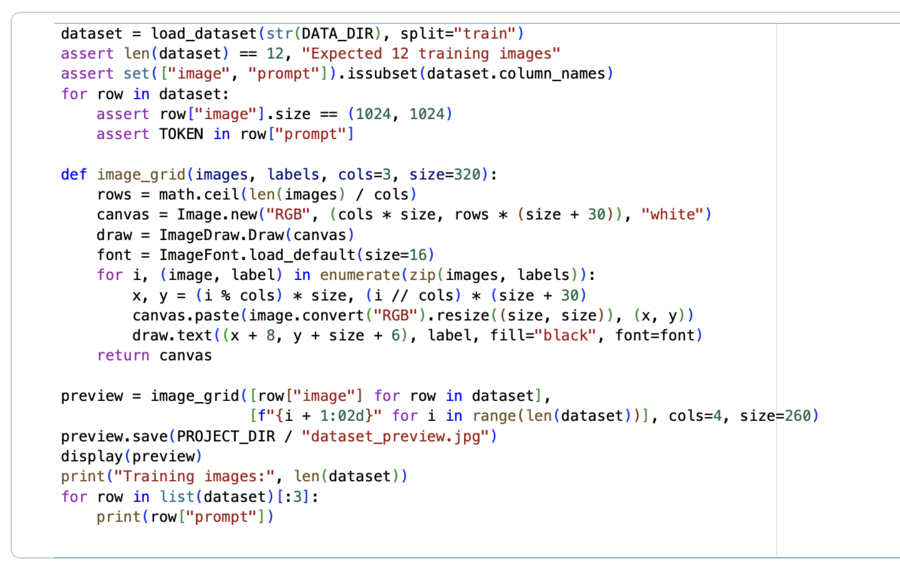The height and width of the screenshot is (568, 900).
Task: Click the line 'for i, (image, label) in enumerate(zip(images, labels)):'
Action: [346, 275]
